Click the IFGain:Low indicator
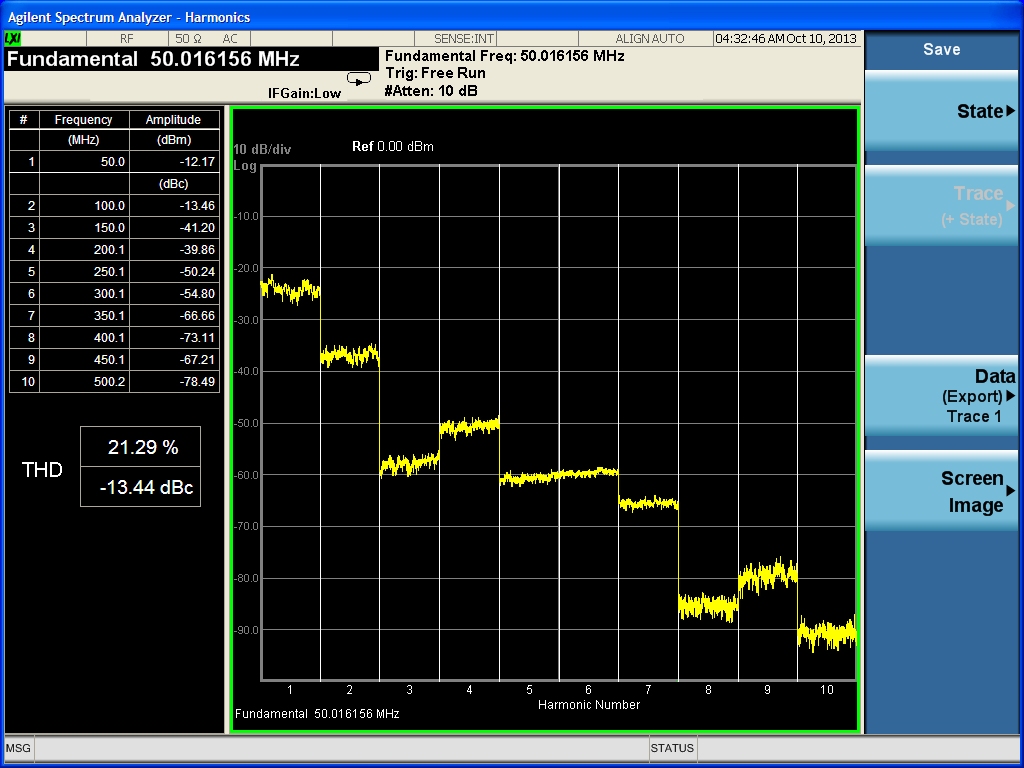The image size is (1024, 768). pyautogui.click(x=304, y=93)
